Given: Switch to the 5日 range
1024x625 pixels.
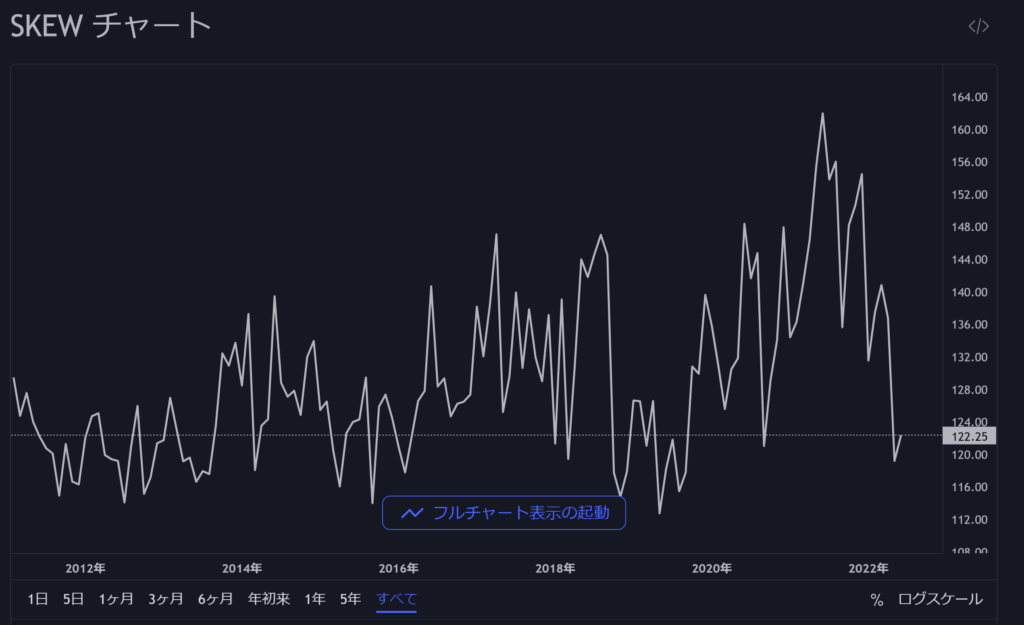Looking at the screenshot, I should point(74,599).
